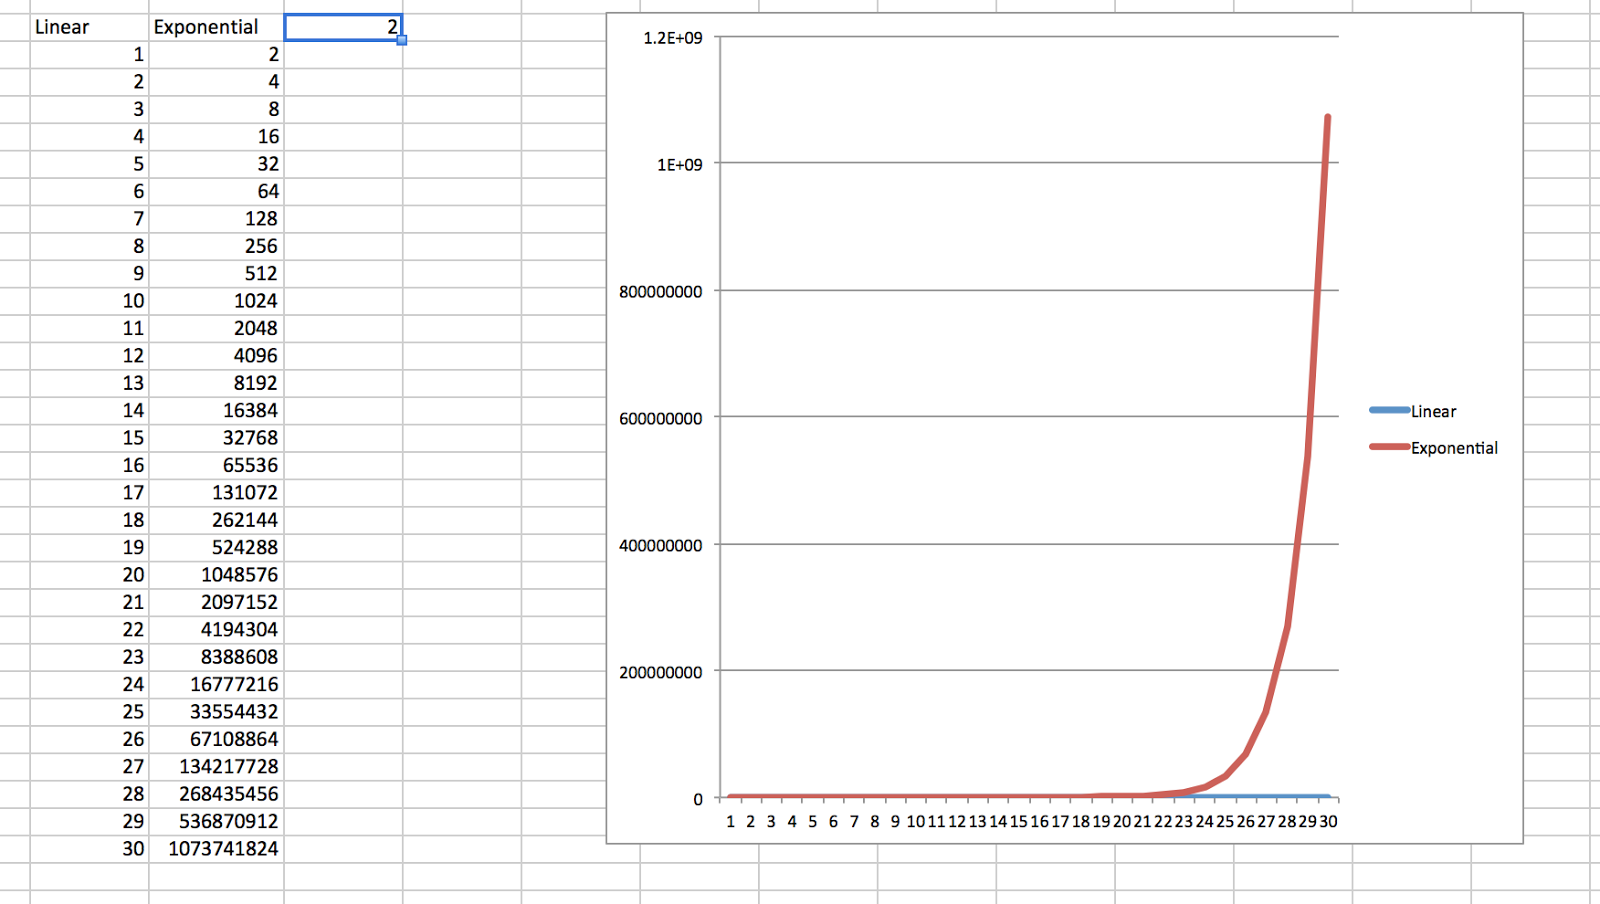Click the 30 label on horizontal axis

coord(1328,822)
